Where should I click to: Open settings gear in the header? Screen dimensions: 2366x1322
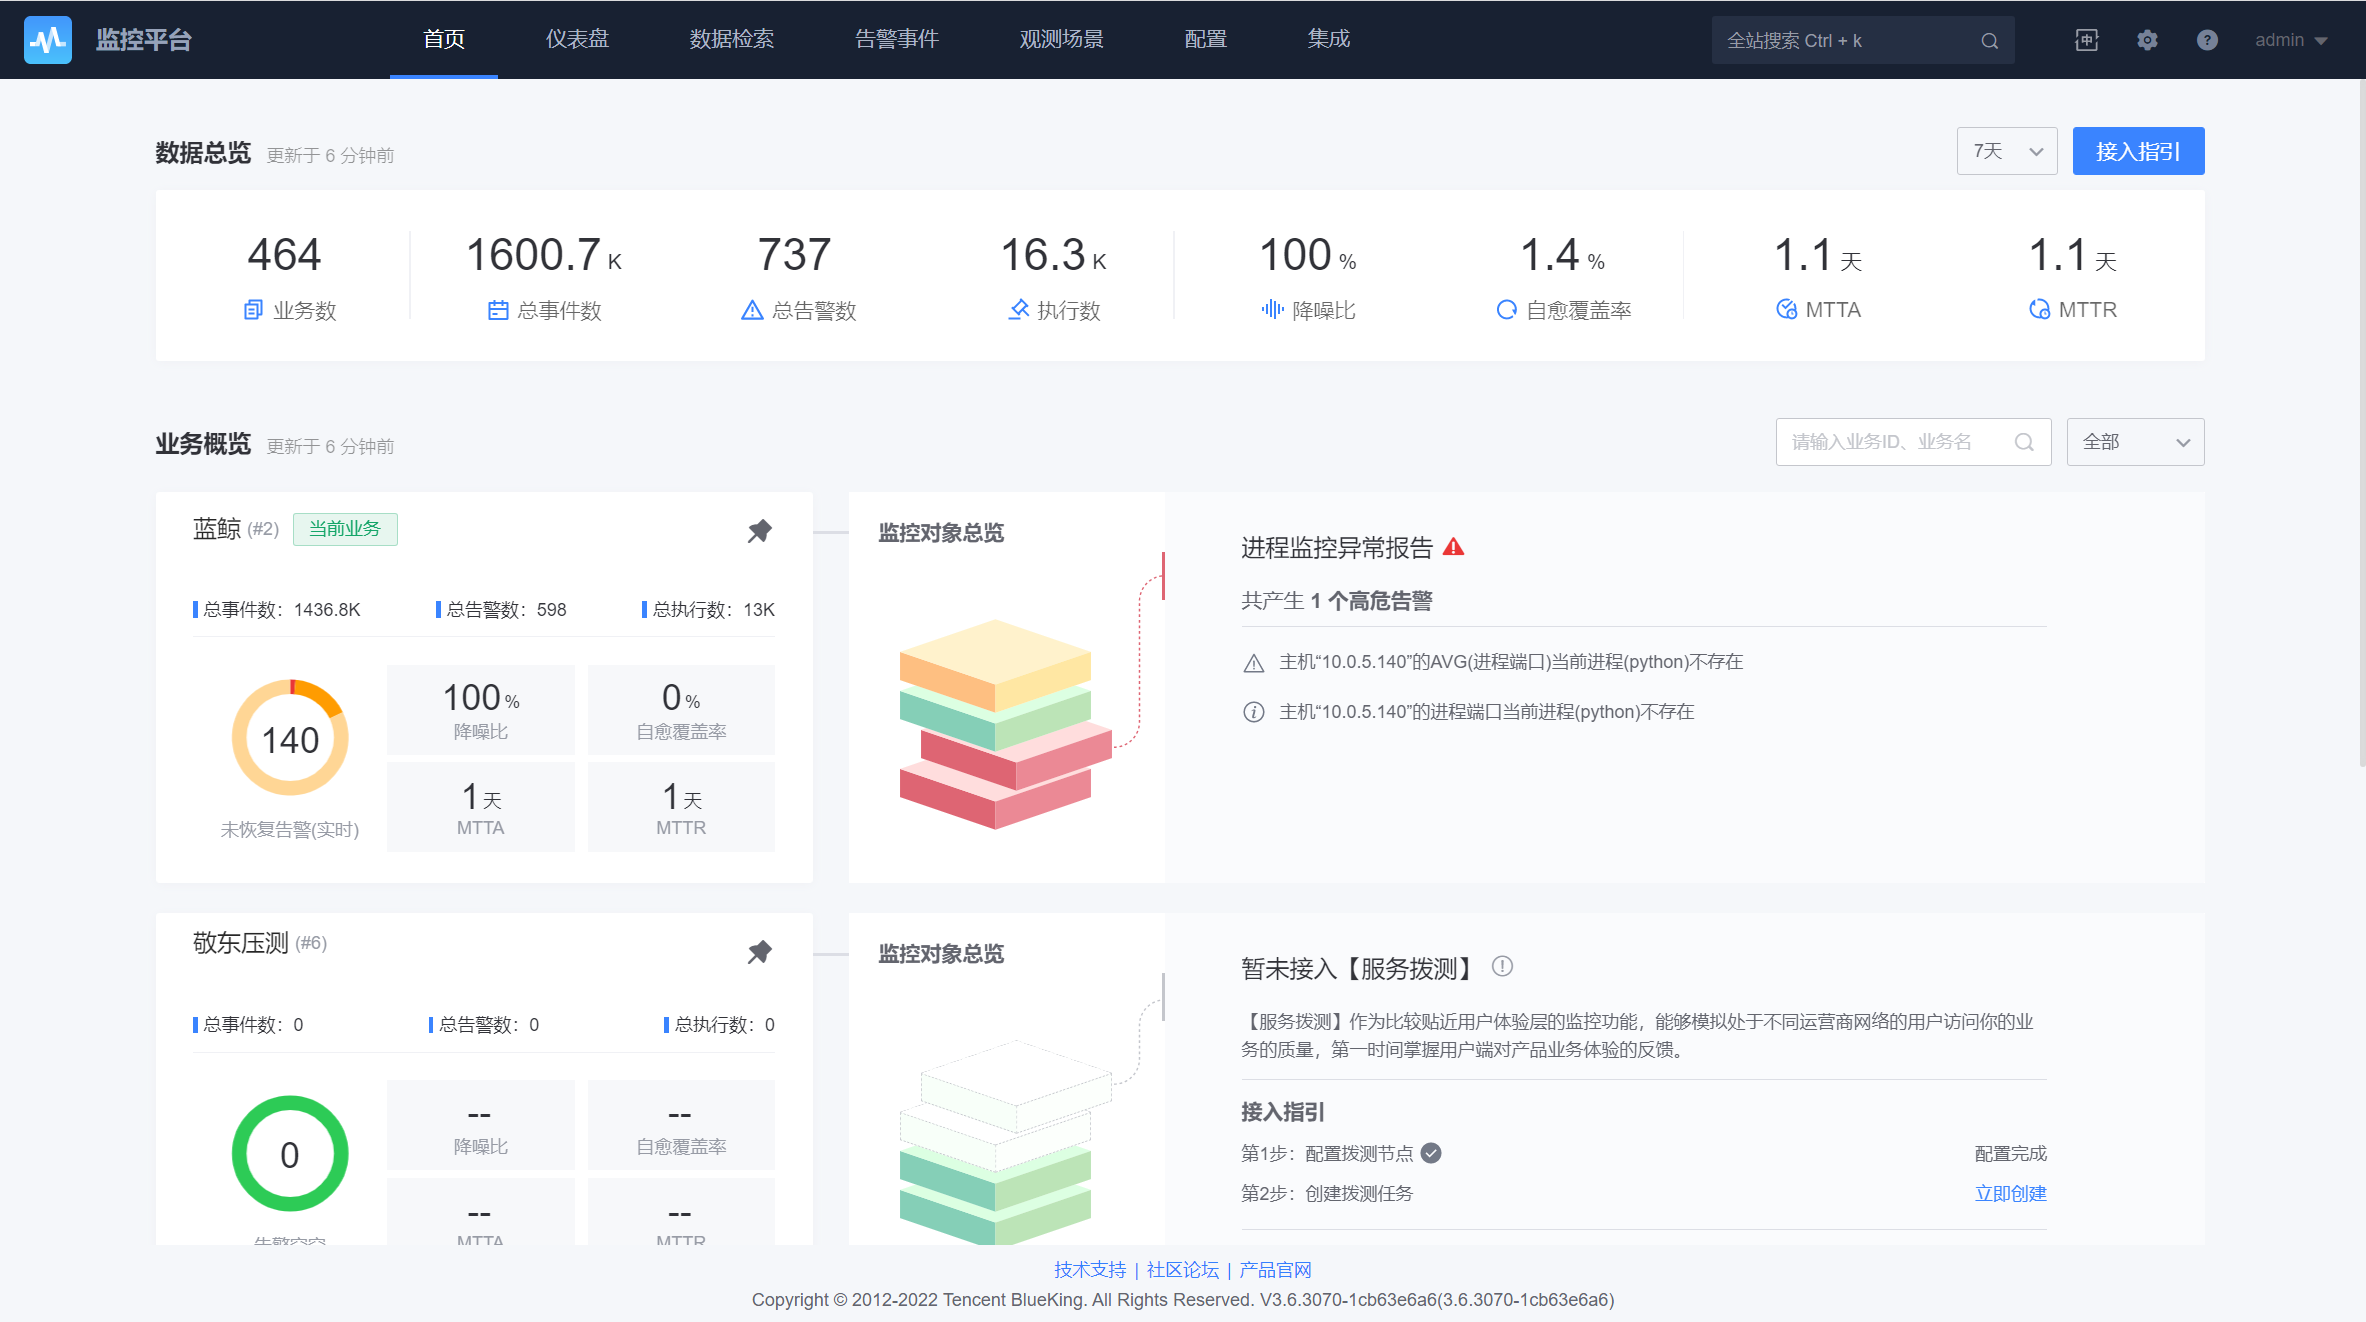2147,40
